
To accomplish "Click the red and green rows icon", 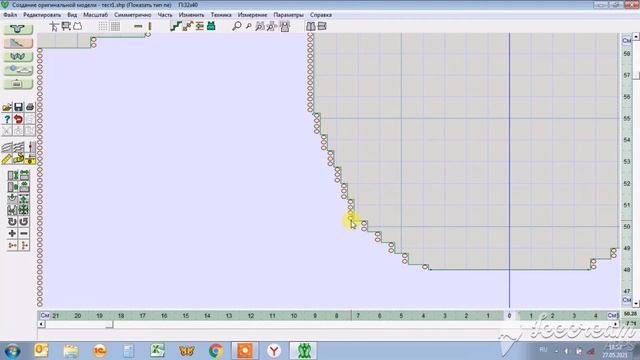I will pos(200,27).
